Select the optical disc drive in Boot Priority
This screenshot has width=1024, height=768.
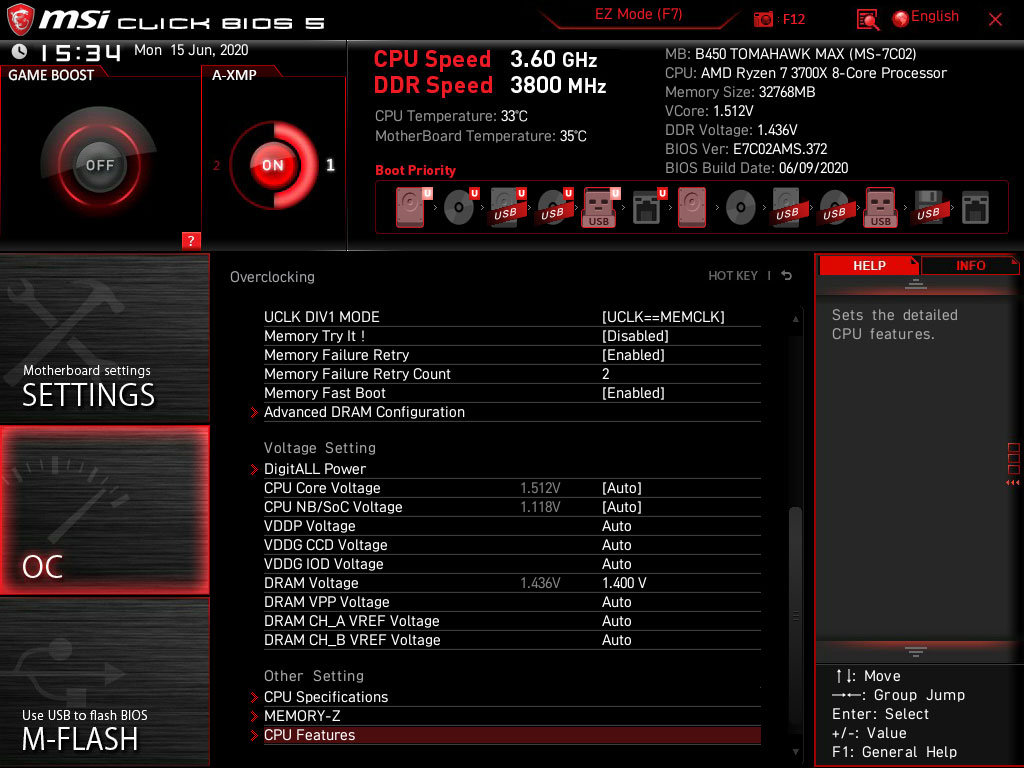pyautogui.click(x=459, y=207)
